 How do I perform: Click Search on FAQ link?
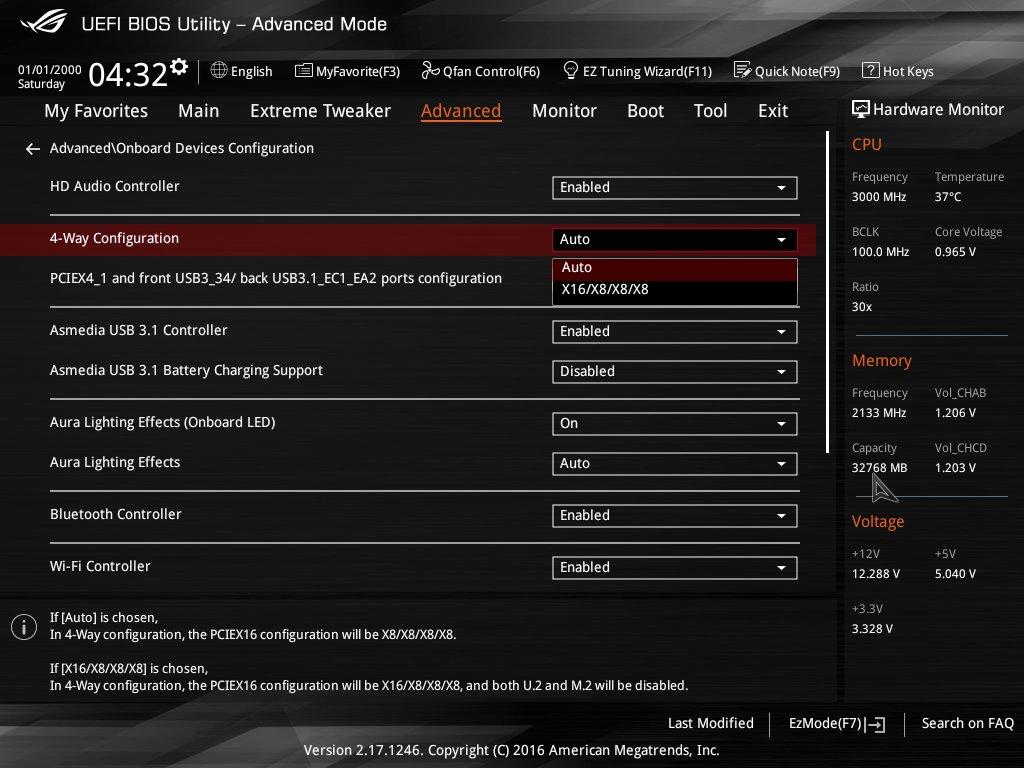pyautogui.click(x=968, y=723)
